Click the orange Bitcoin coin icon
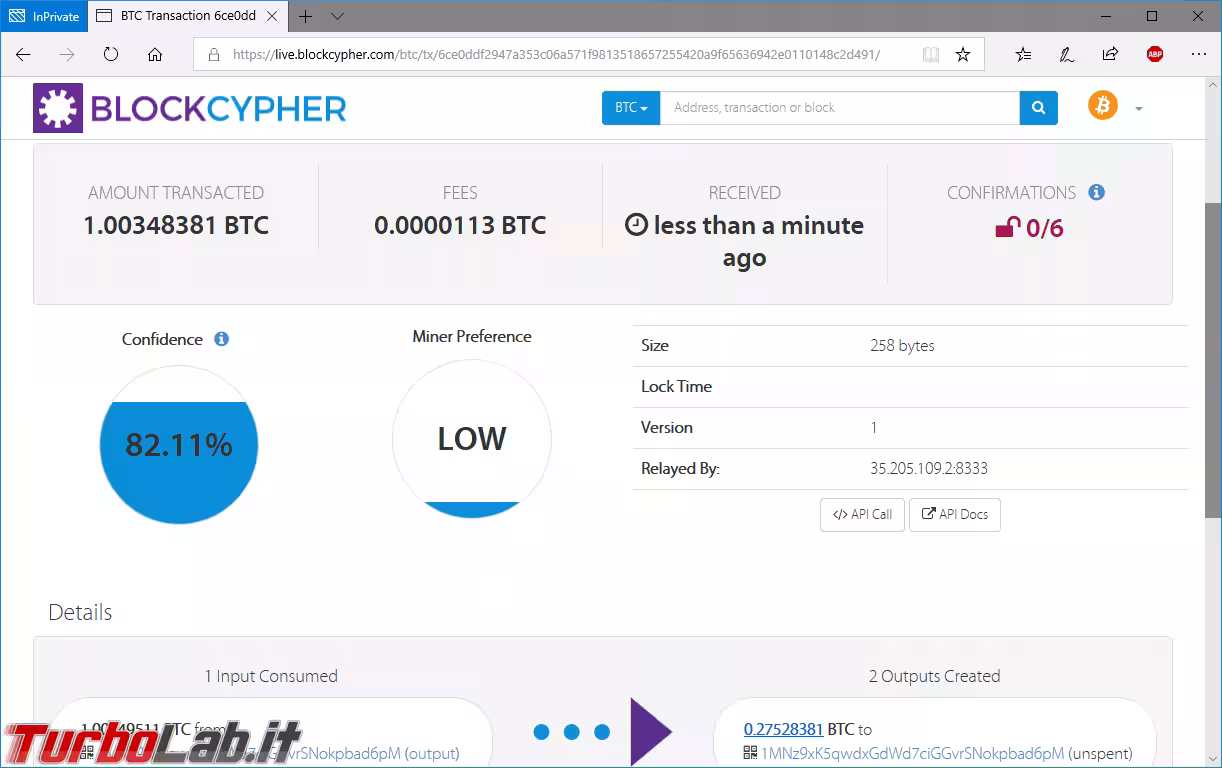The image size is (1222, 768). point(1103,105)
